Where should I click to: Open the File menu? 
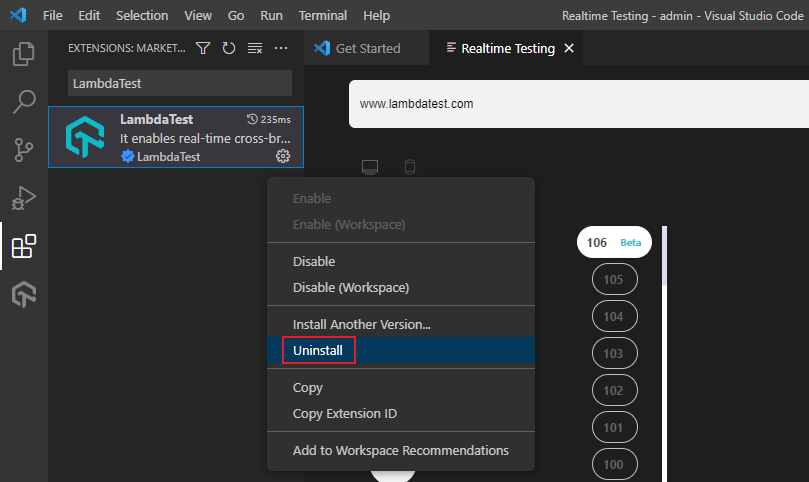click(53, 15)
